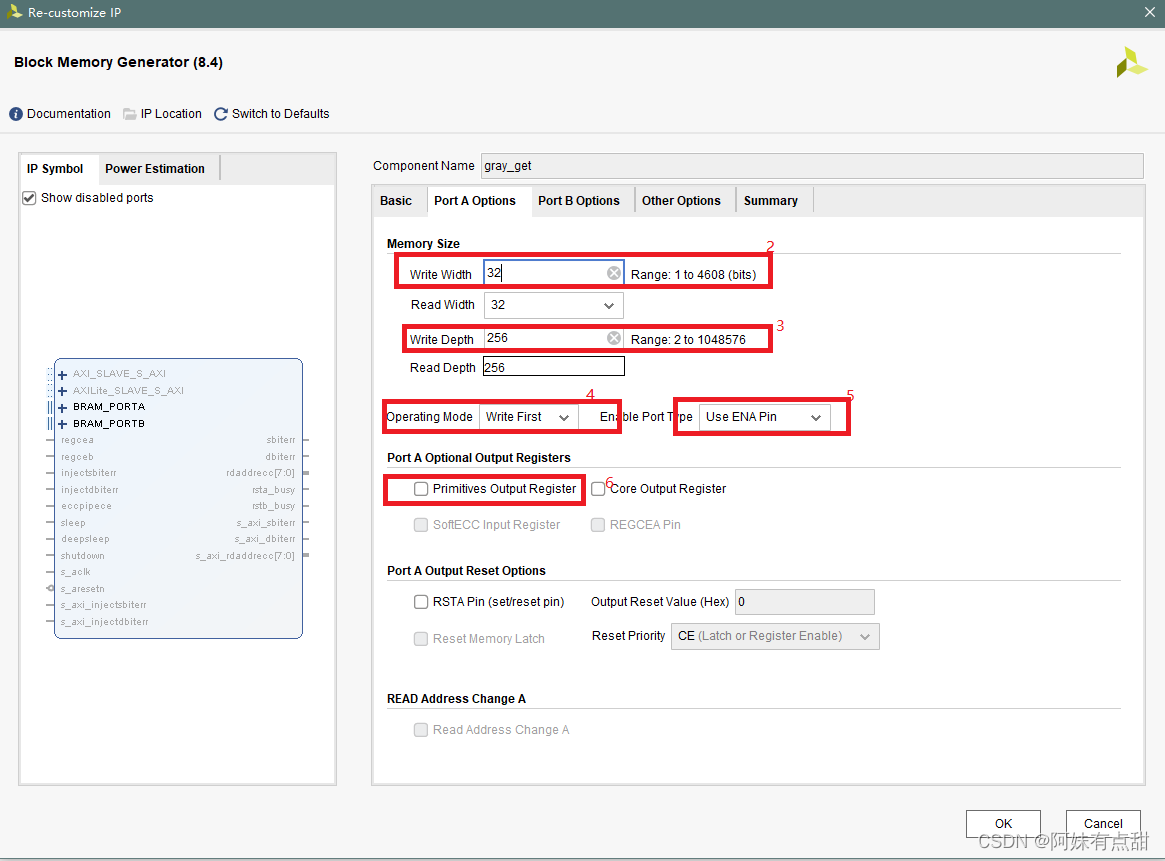
Task: Select the s_axi_rdaddrecc[7:0] port label
Action: click(x=245, y=556)
